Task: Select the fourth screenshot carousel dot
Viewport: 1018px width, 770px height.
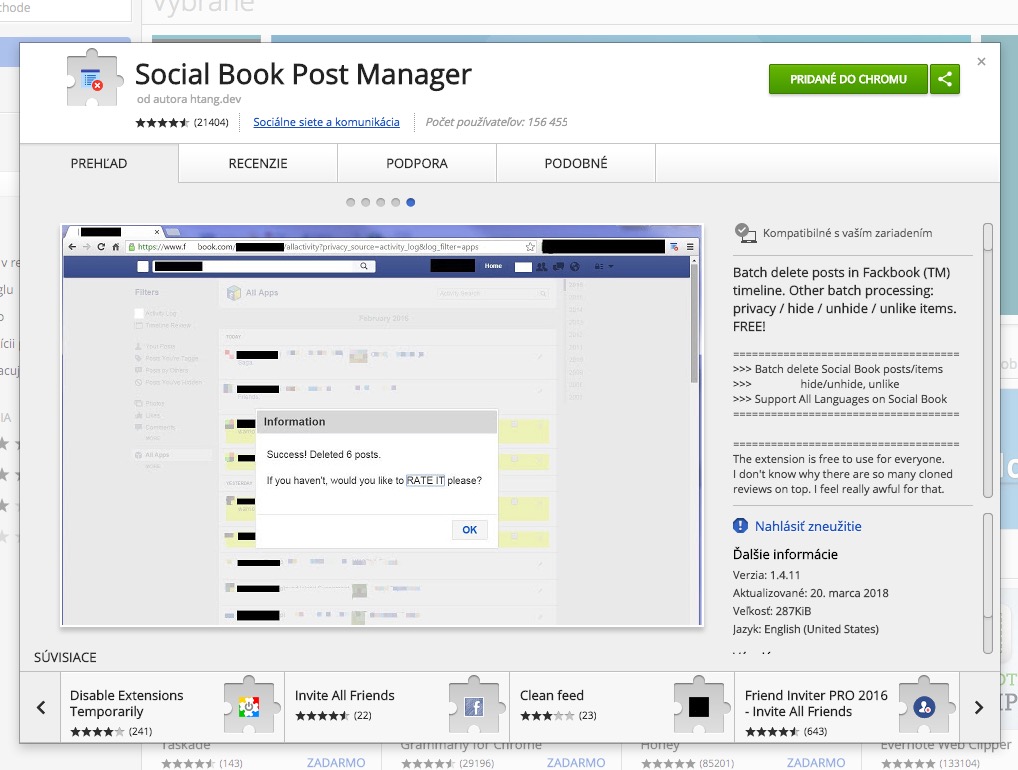Action: [x=395, y=203]
